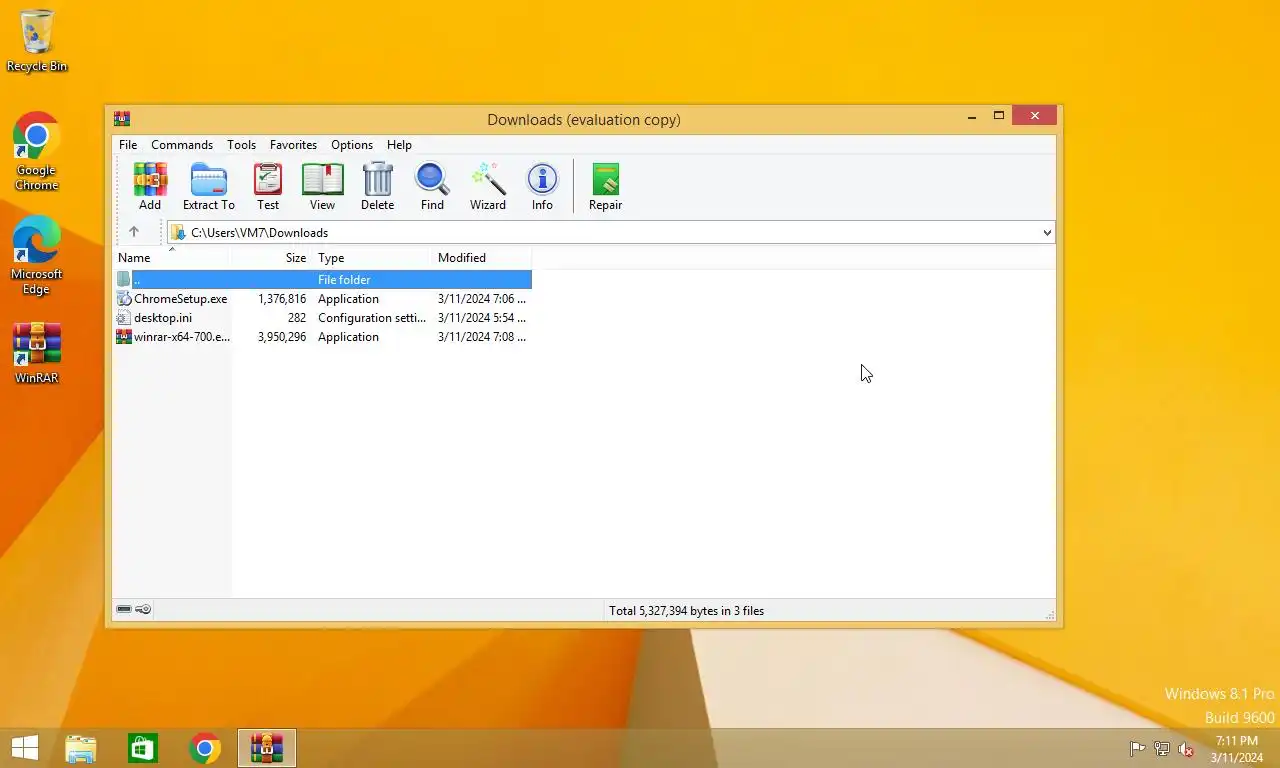Select the parent folder '..' row
Screen dimensions: 1280x768
coord(322,279)
